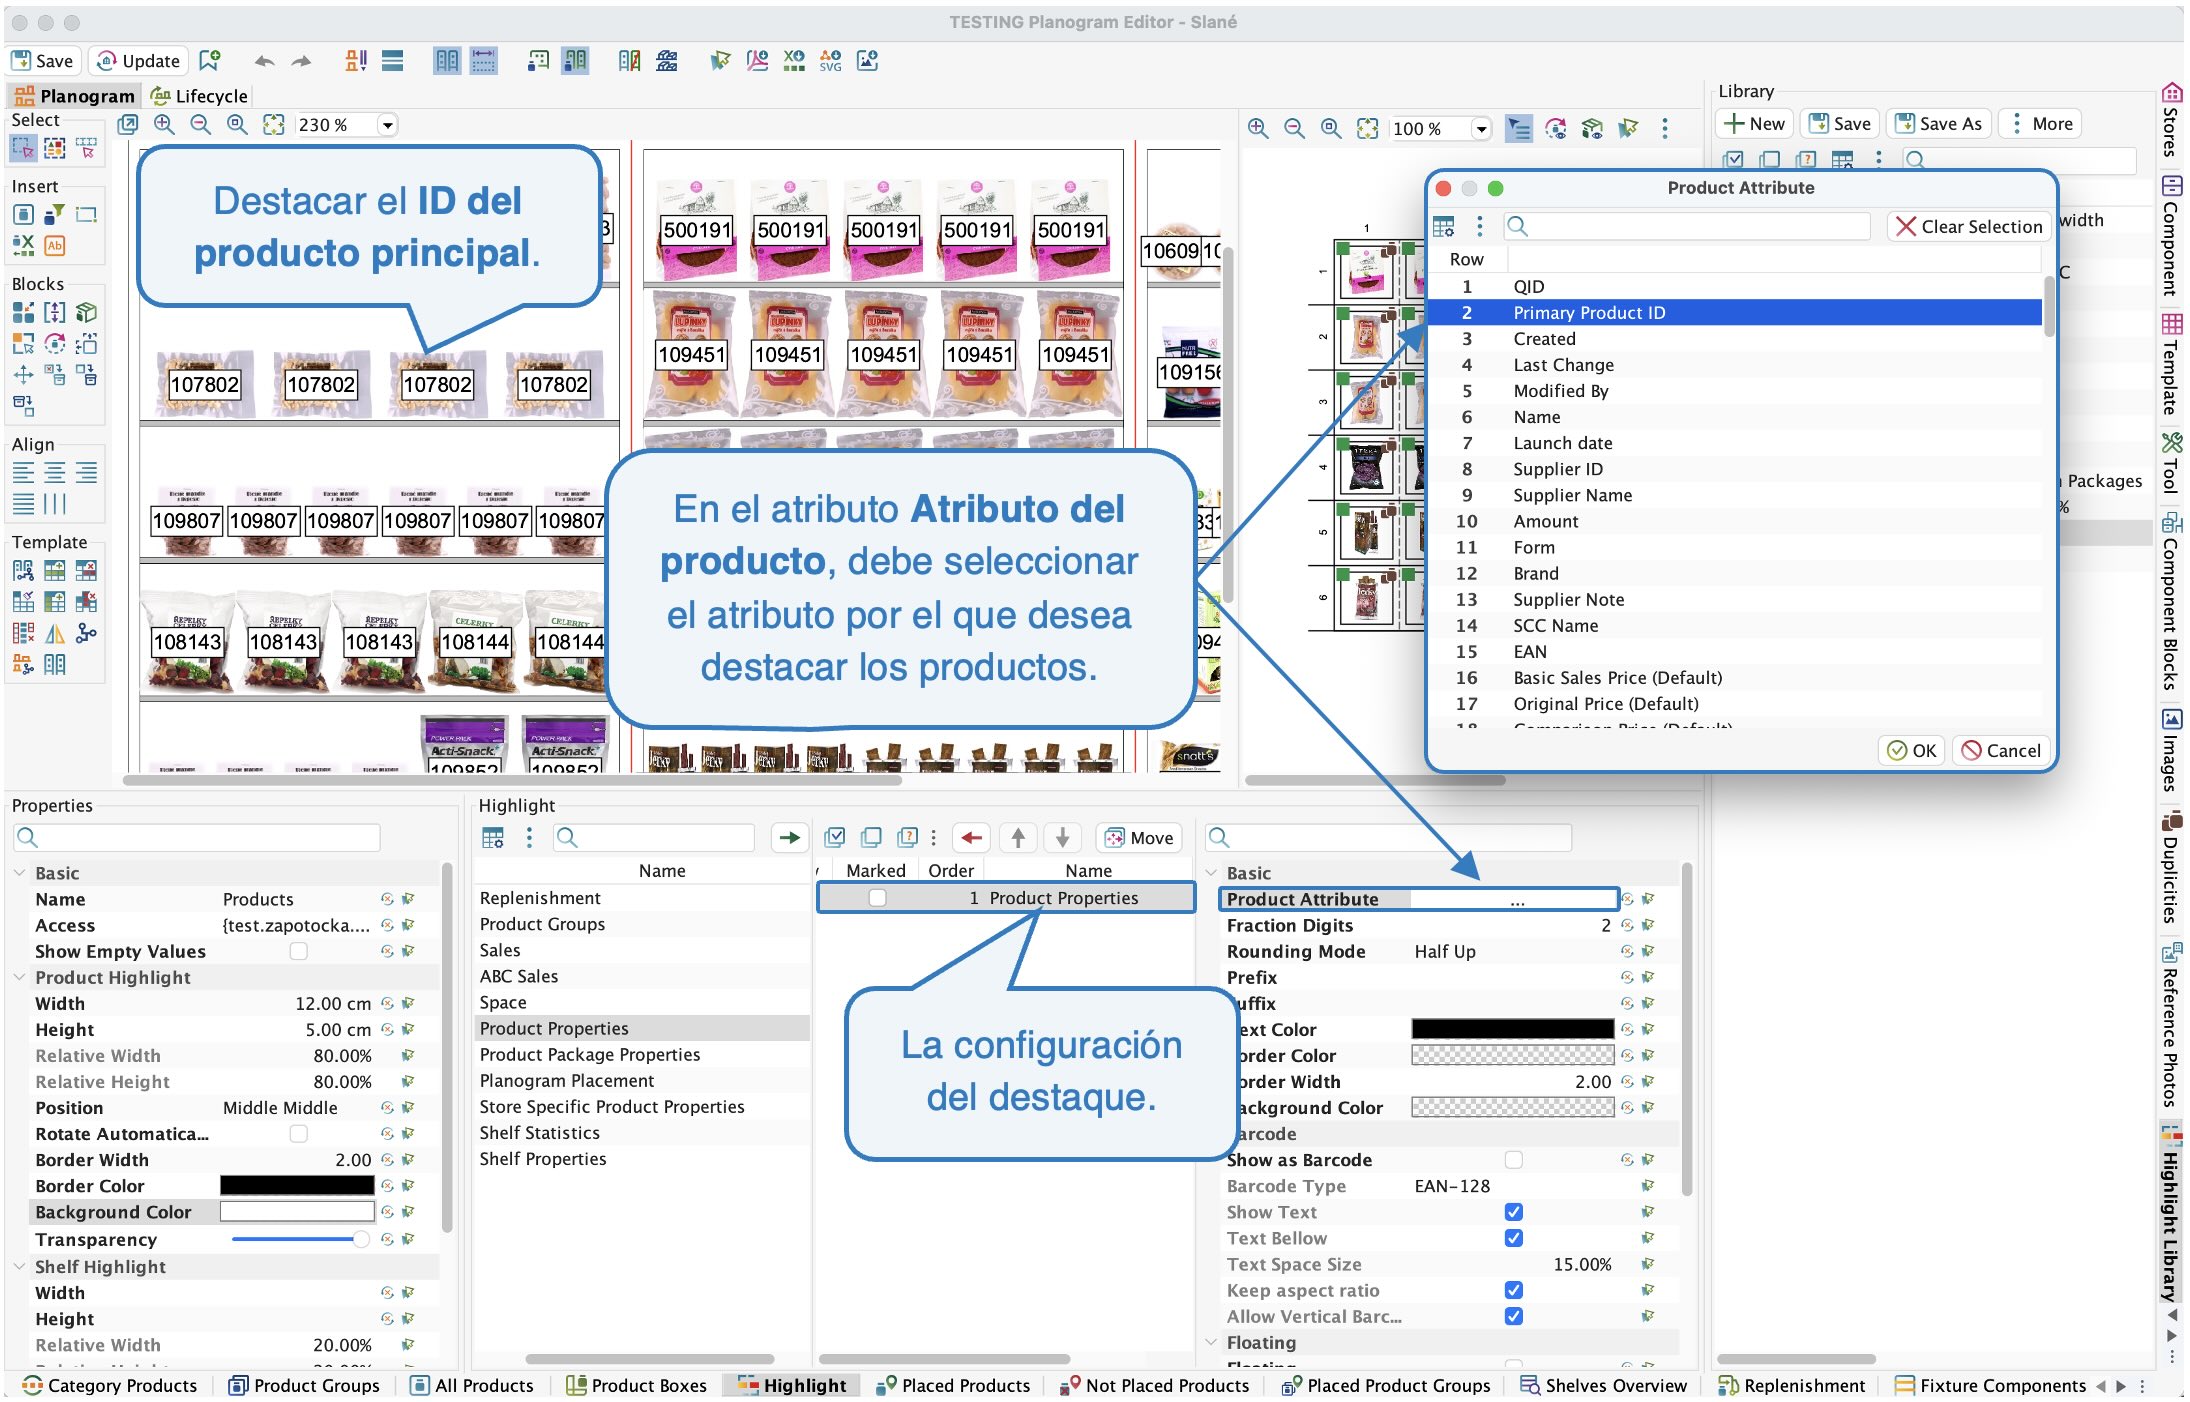Open the Product Attribute ellipsis selector
The image size is (2190, 1402).
click(x=1517, y=900)
